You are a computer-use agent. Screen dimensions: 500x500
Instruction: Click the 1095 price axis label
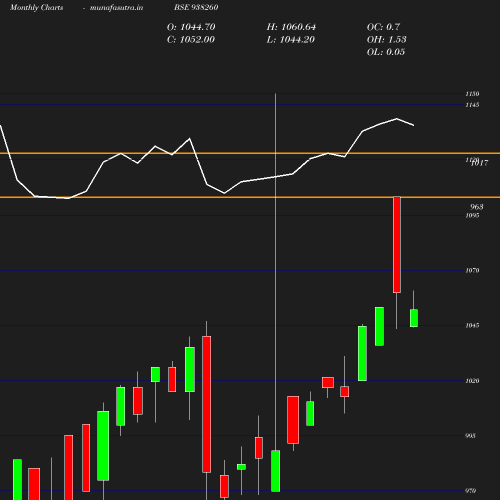pyautogui.click(x=472, y=216)
